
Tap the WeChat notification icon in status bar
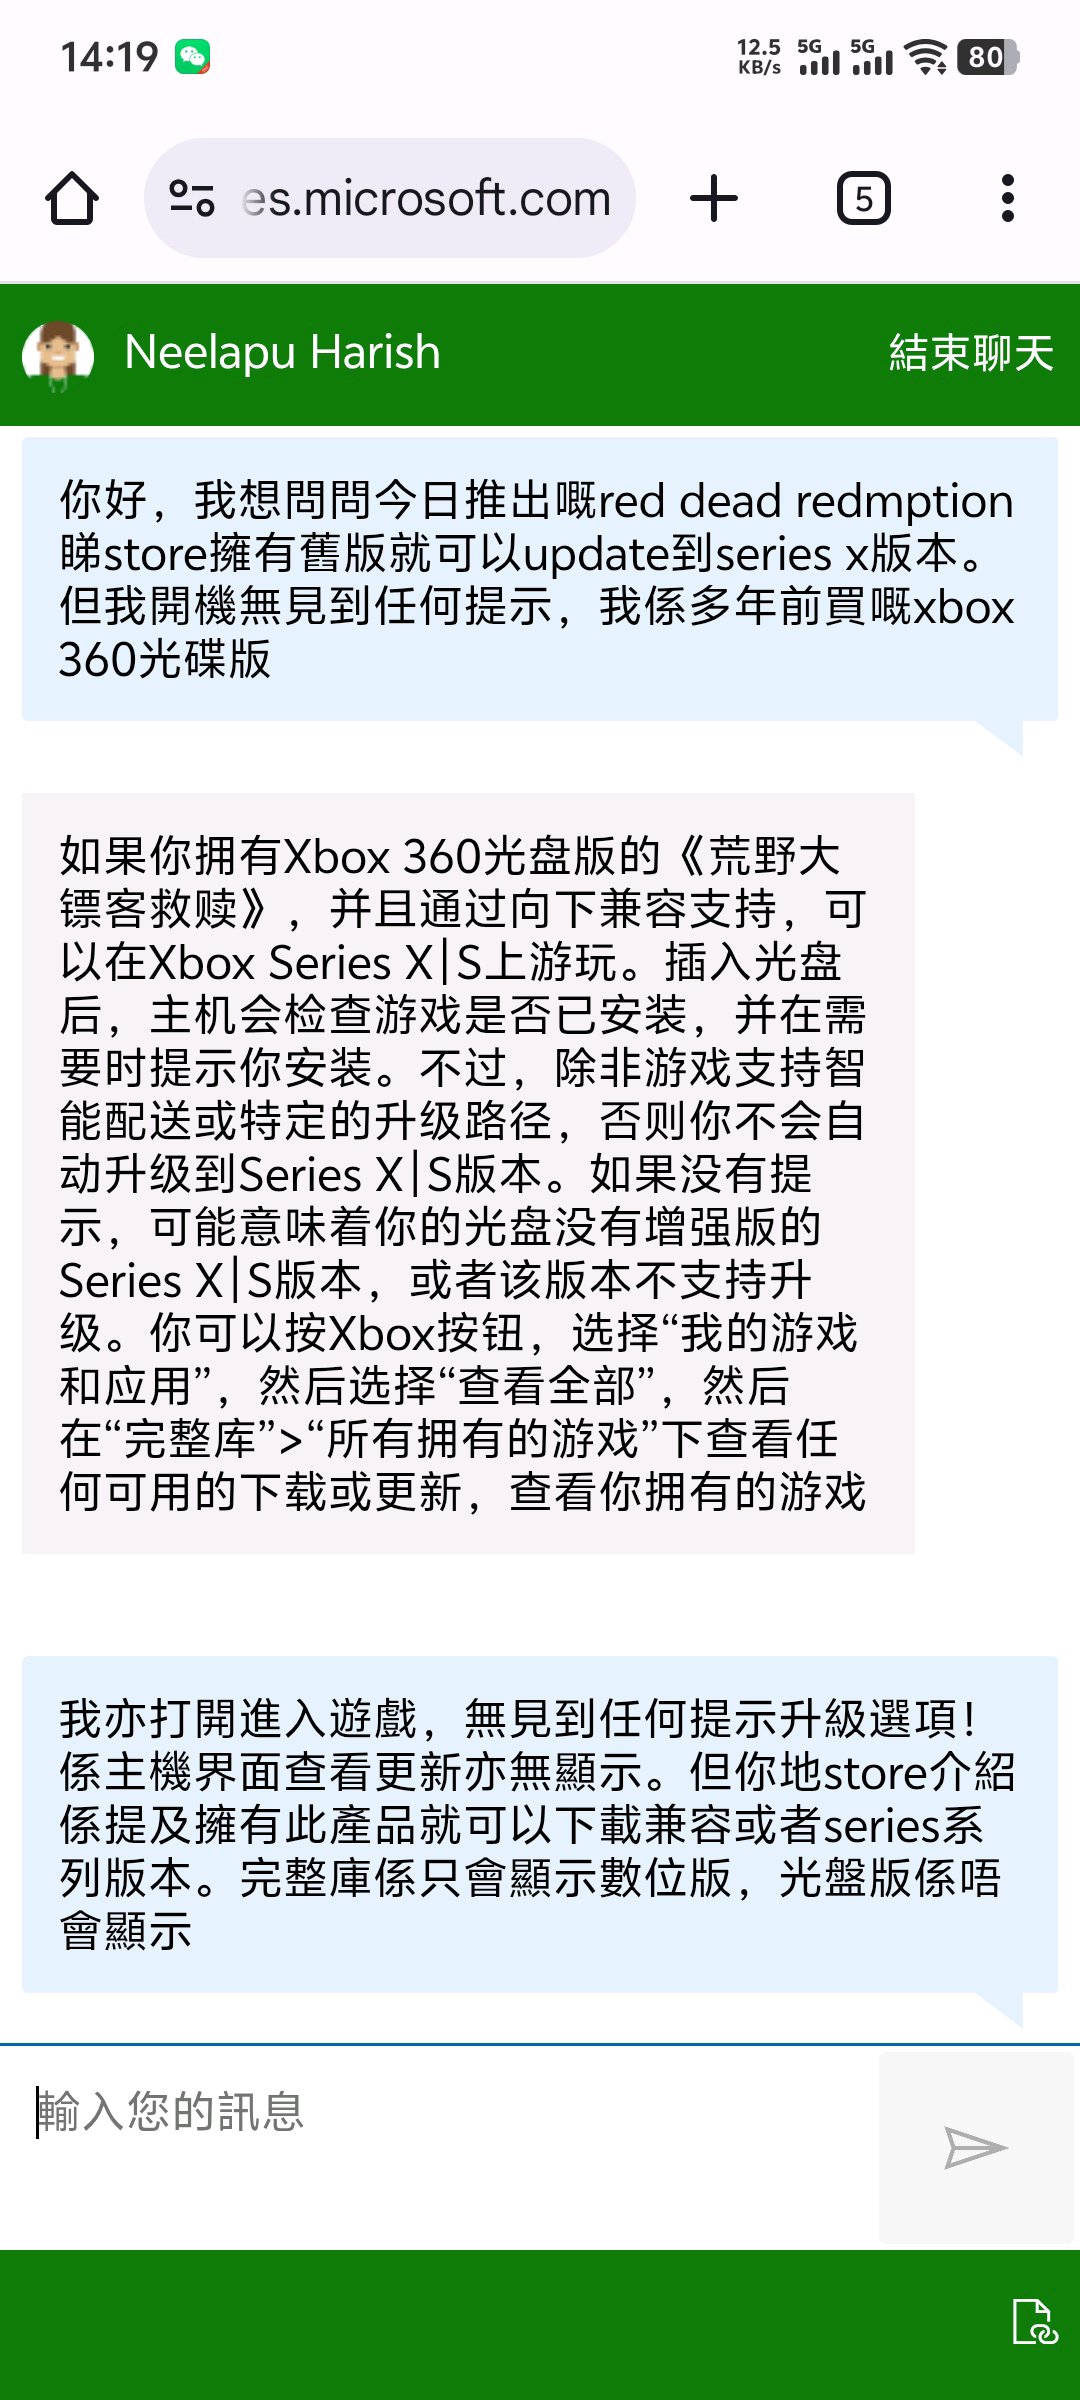pos(192,57)
